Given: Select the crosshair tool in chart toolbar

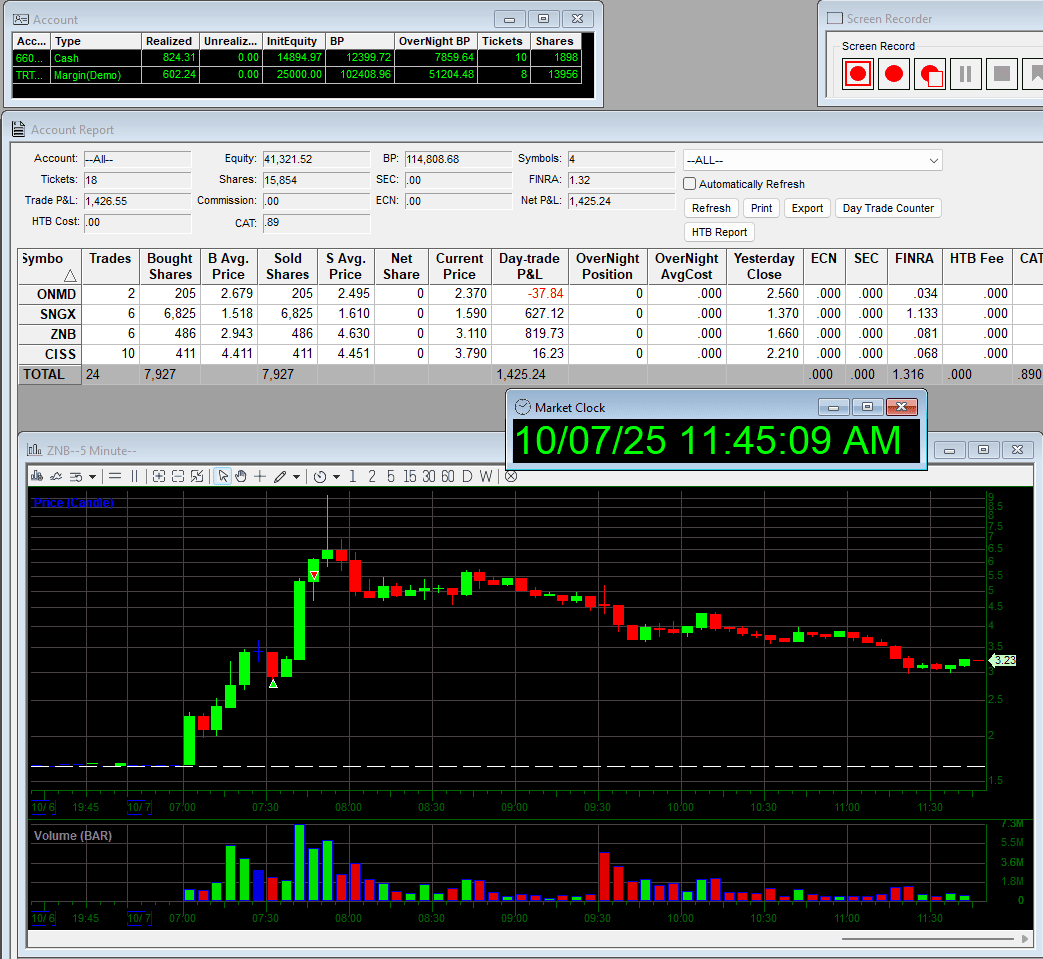Looking at the screenshot, I should 260,476.
